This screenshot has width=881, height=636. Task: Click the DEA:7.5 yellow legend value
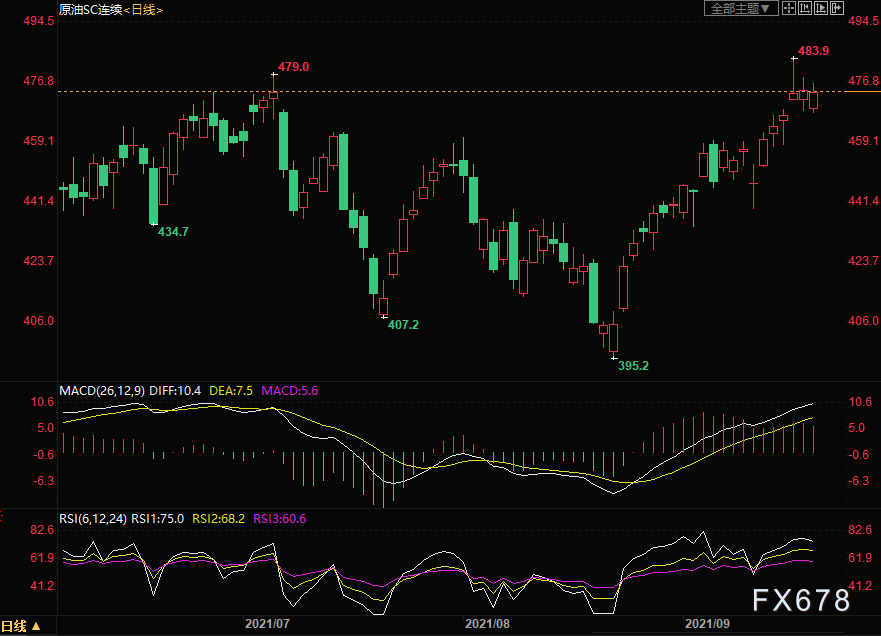231,390
